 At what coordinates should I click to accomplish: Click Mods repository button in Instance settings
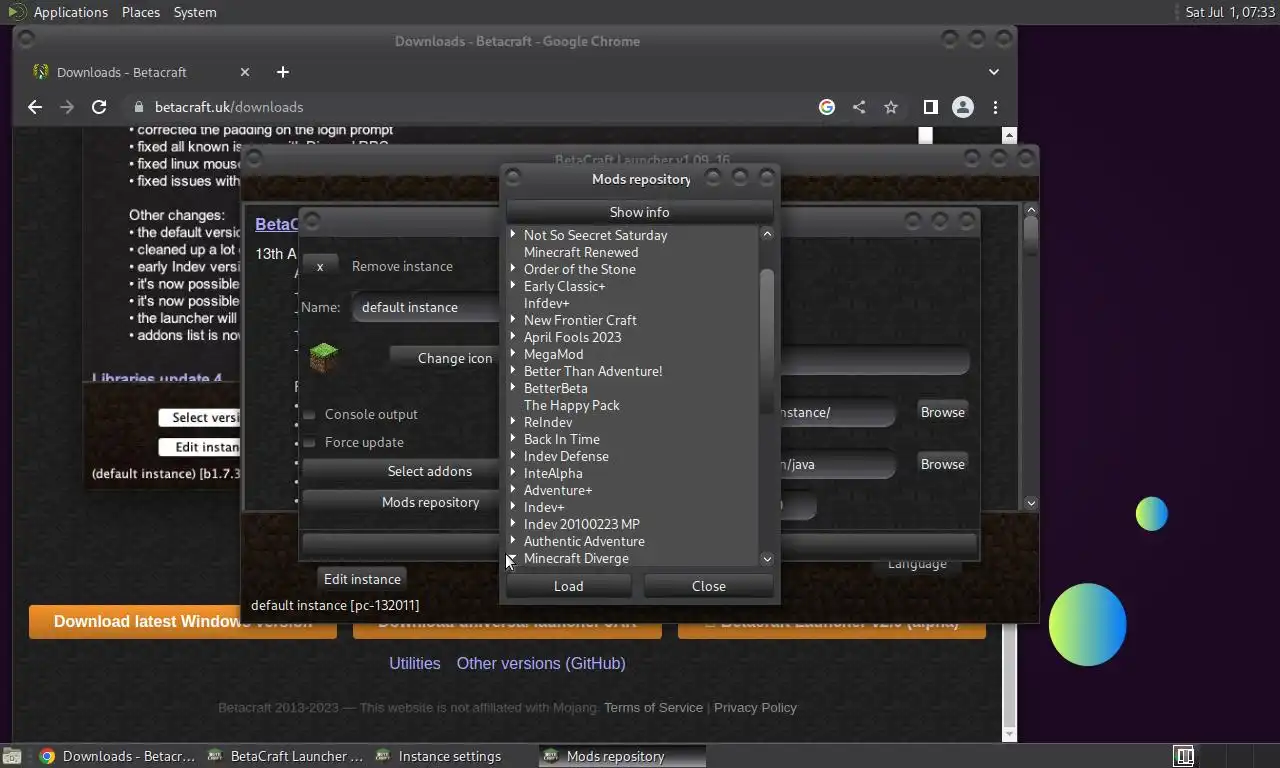(x=402, y=502)
